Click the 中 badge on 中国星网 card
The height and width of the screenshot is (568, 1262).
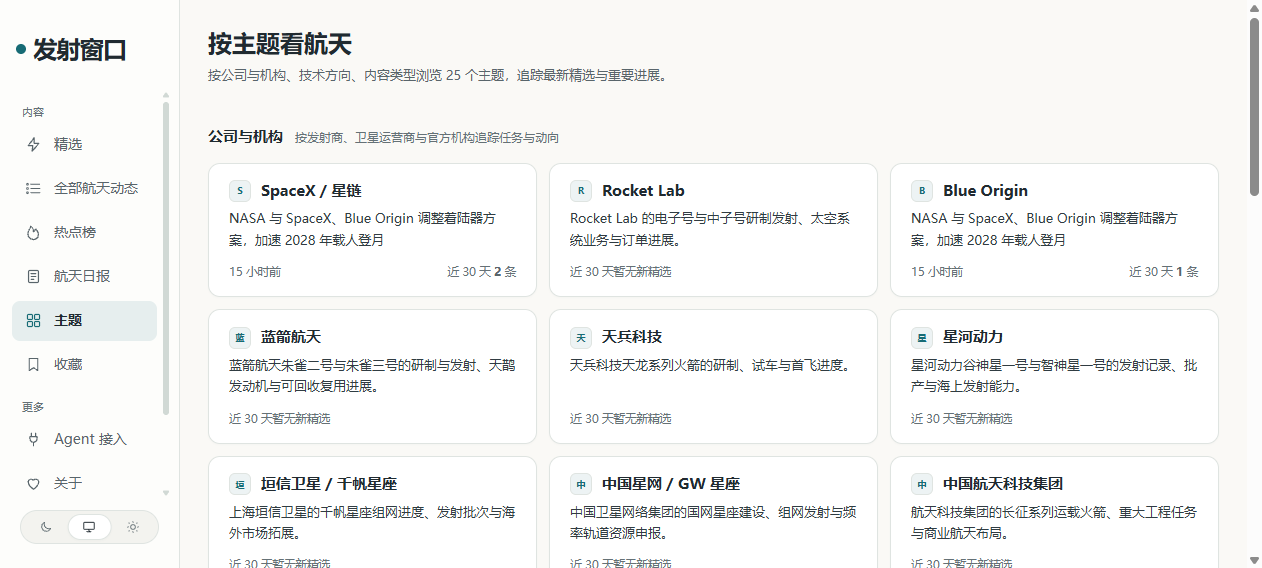pyautogui.click(x=581, y=484)
